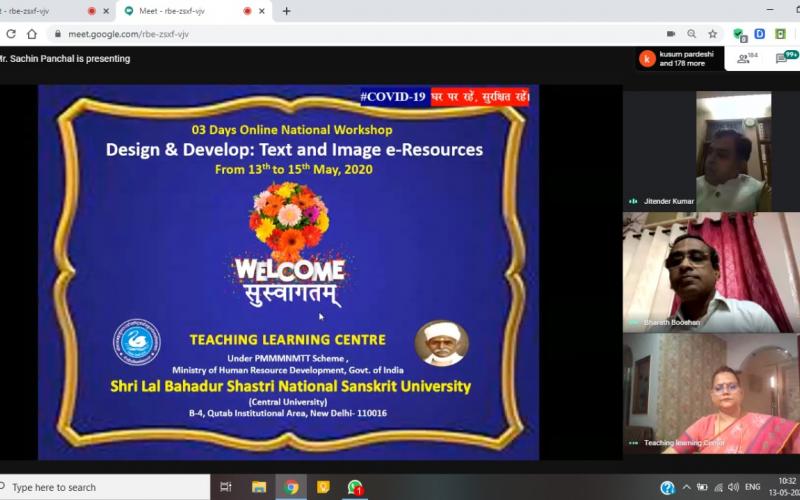Viewport: 800px width, 500px height.
Task: Open File Explorer from the taskbar
Action: (259, 487)
